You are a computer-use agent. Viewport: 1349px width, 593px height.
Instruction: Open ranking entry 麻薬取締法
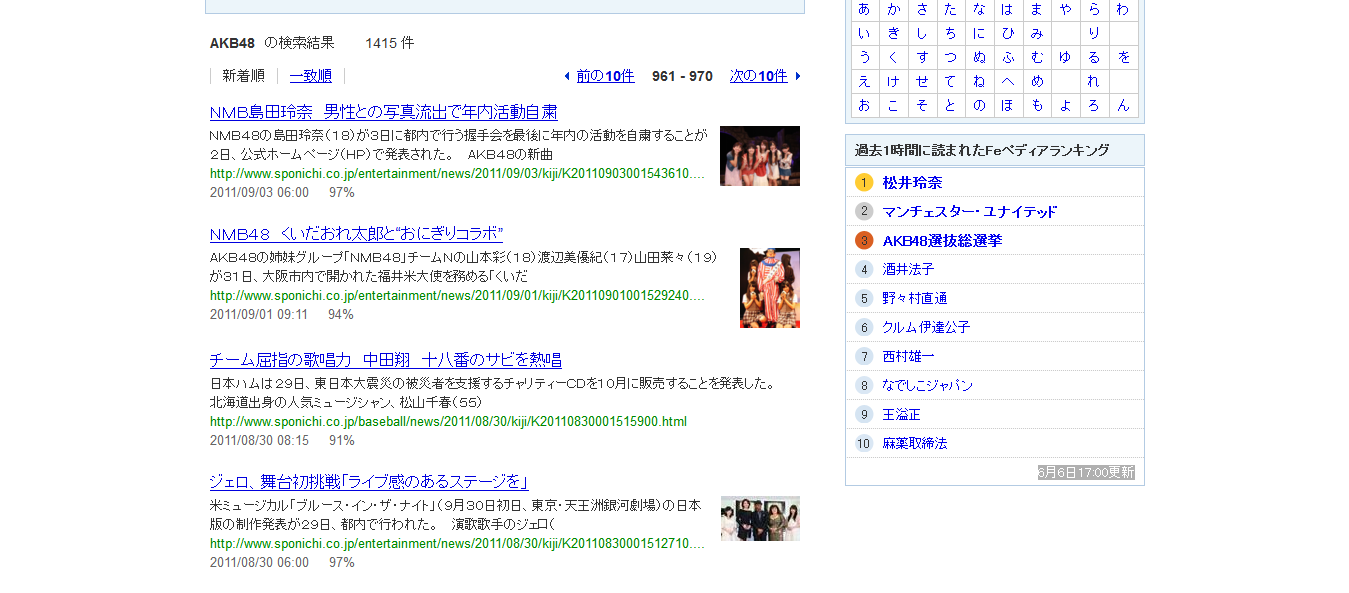click(914, 443)
